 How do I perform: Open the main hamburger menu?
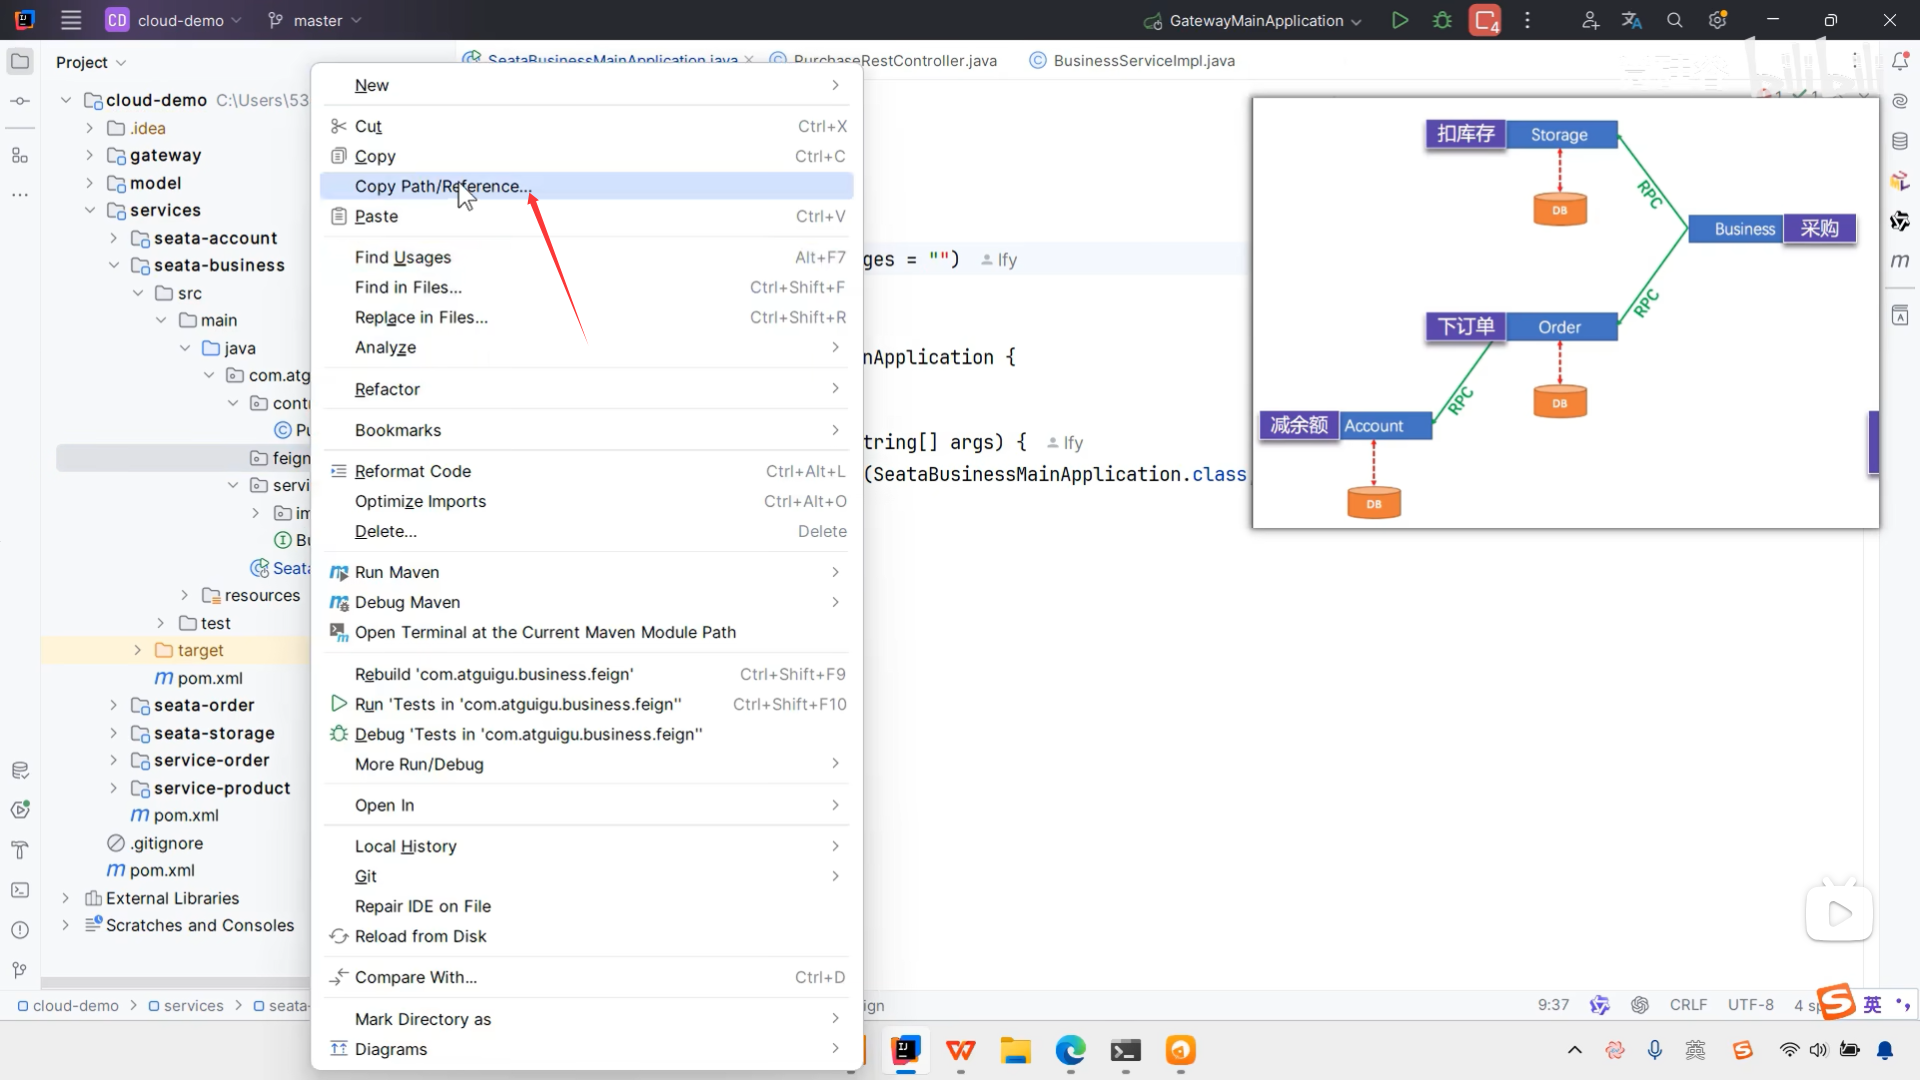pos(71,20)
